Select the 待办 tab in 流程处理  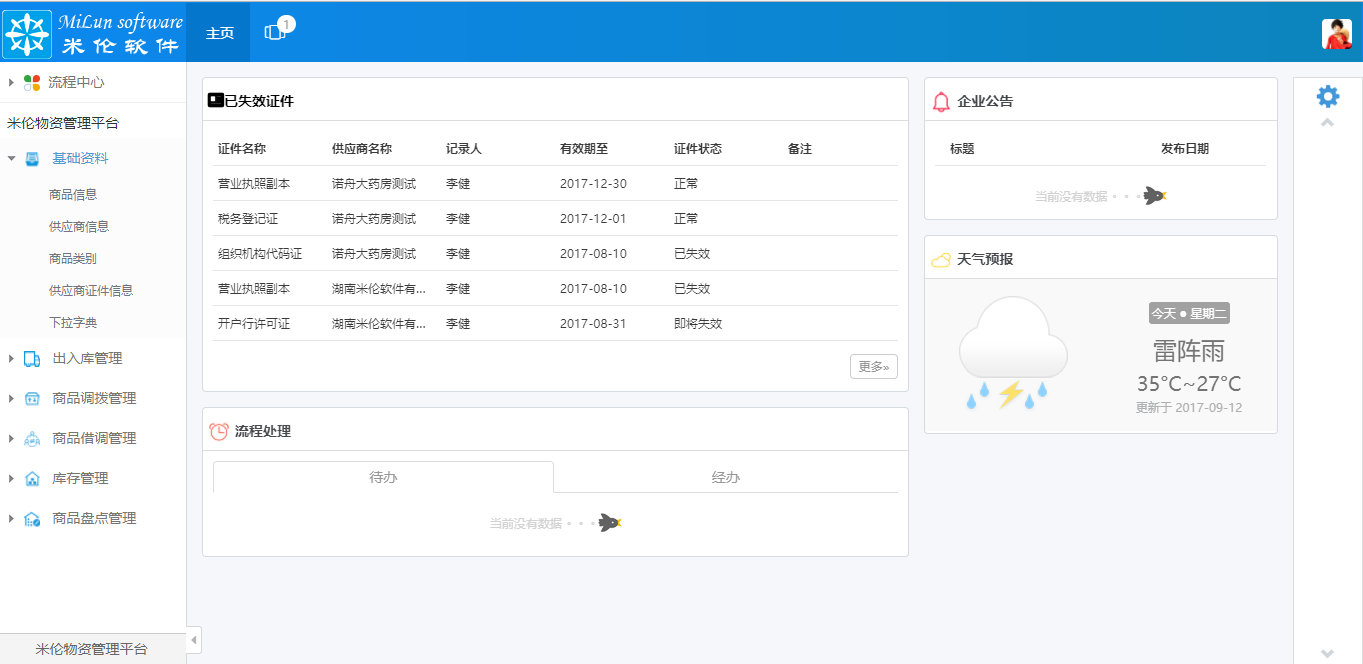tap(382, 477)
